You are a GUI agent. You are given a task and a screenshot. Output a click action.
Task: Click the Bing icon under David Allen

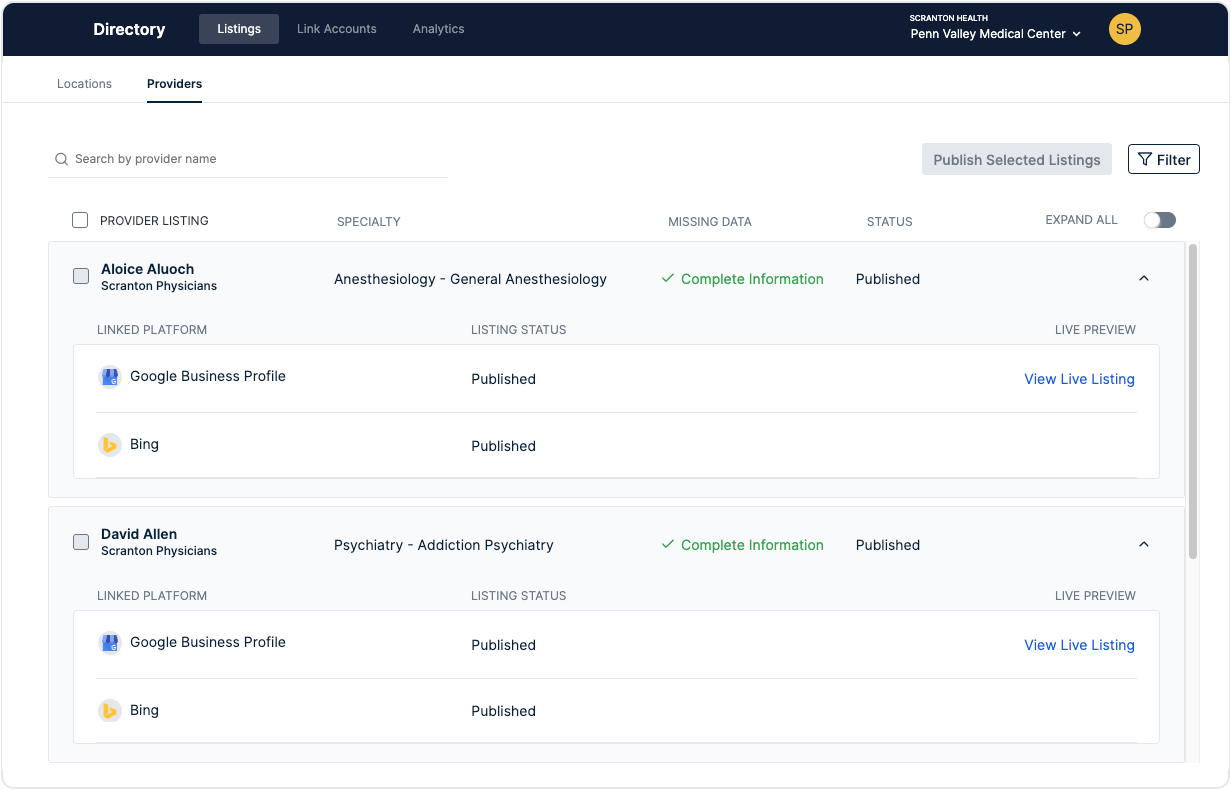[x=110, y=711]
